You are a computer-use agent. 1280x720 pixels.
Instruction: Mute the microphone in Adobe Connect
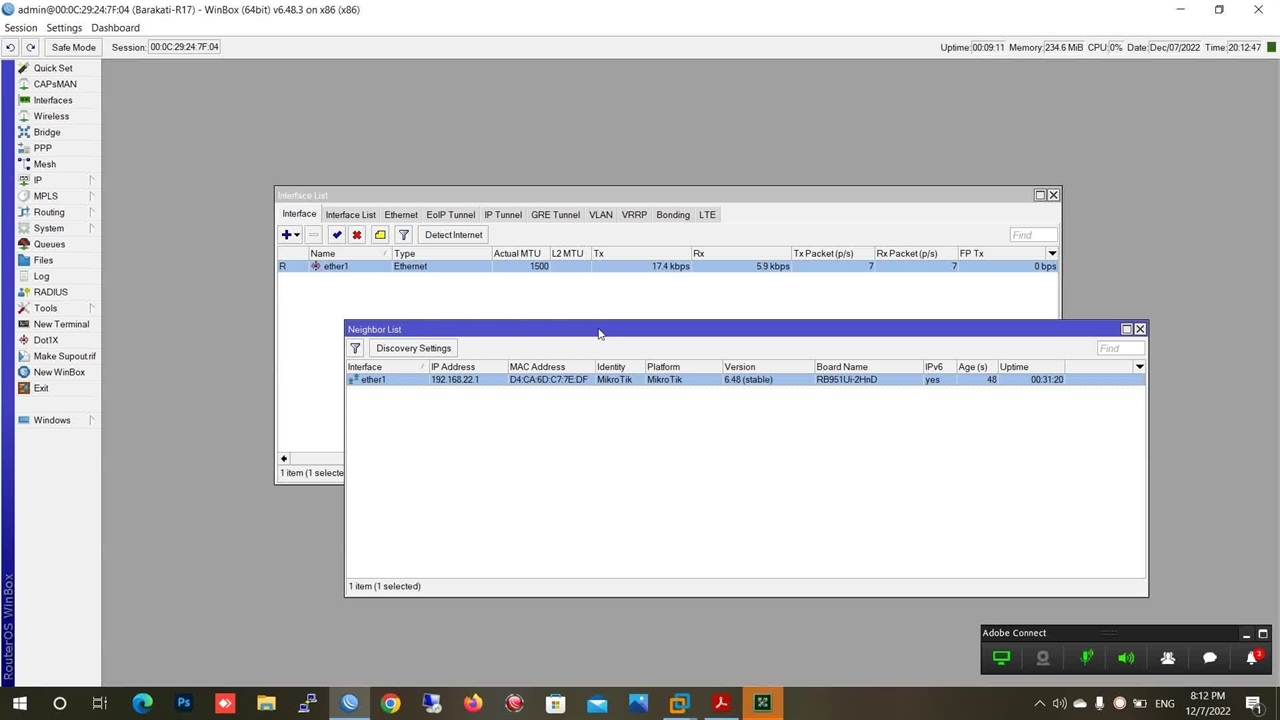(x=1085, y=658)
